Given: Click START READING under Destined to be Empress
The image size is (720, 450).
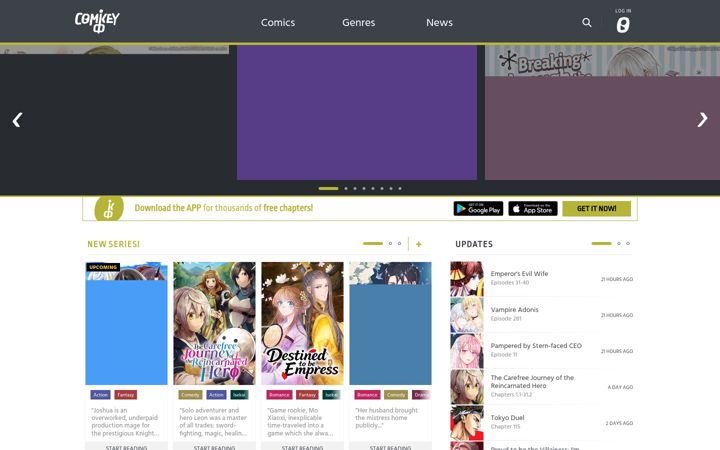Looking at the screenshot, I should 302,447.
